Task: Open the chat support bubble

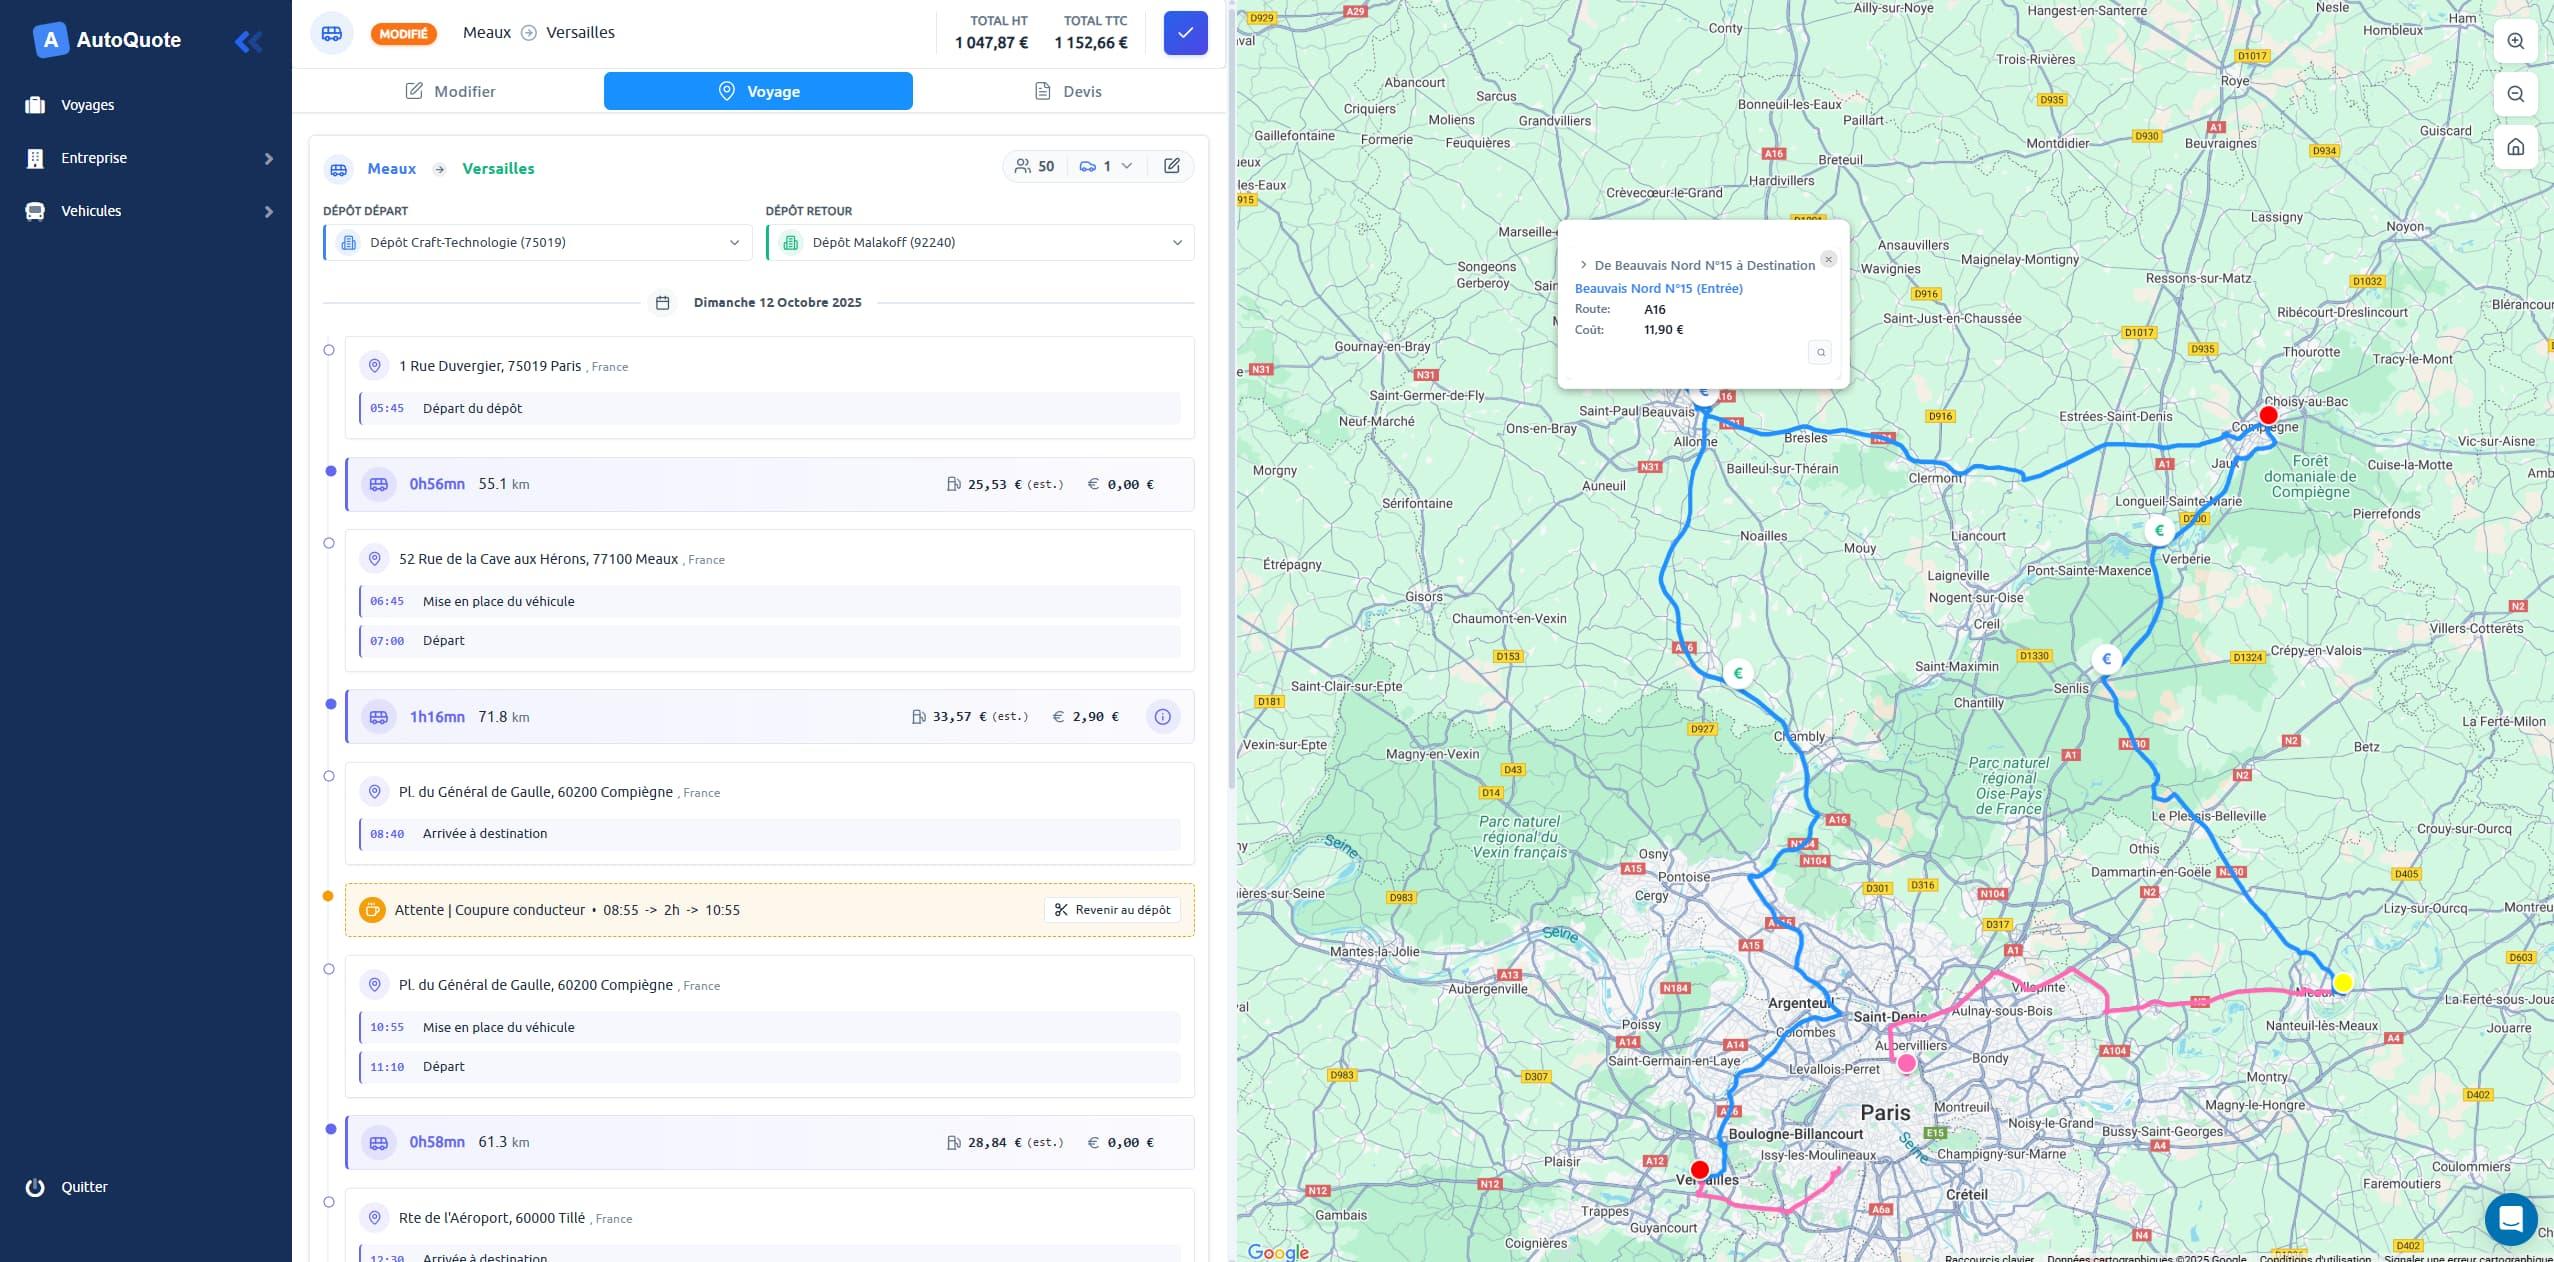Action: coord(2510,1218)
